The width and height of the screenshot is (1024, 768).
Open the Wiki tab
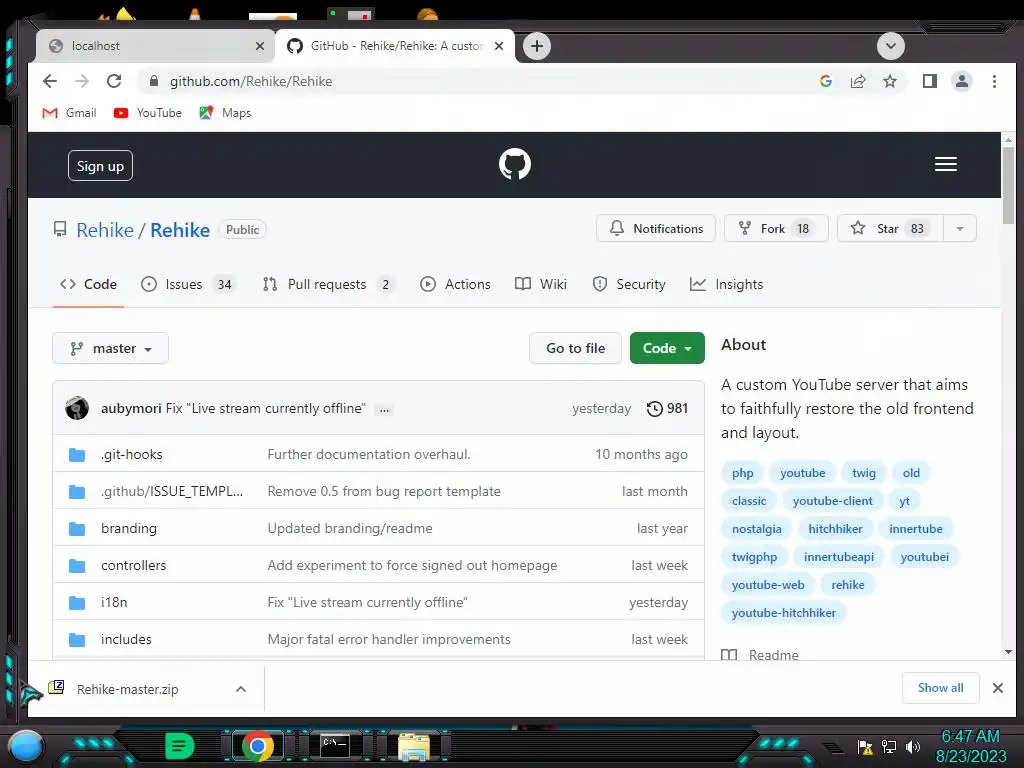click(541, 284)
